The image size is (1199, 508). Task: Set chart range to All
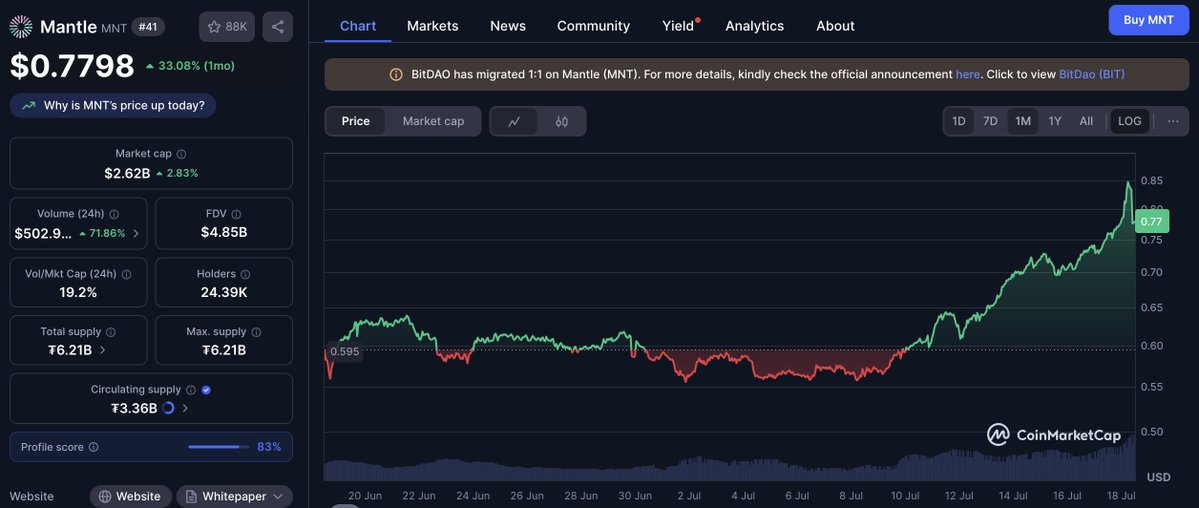click(1086, 121)
